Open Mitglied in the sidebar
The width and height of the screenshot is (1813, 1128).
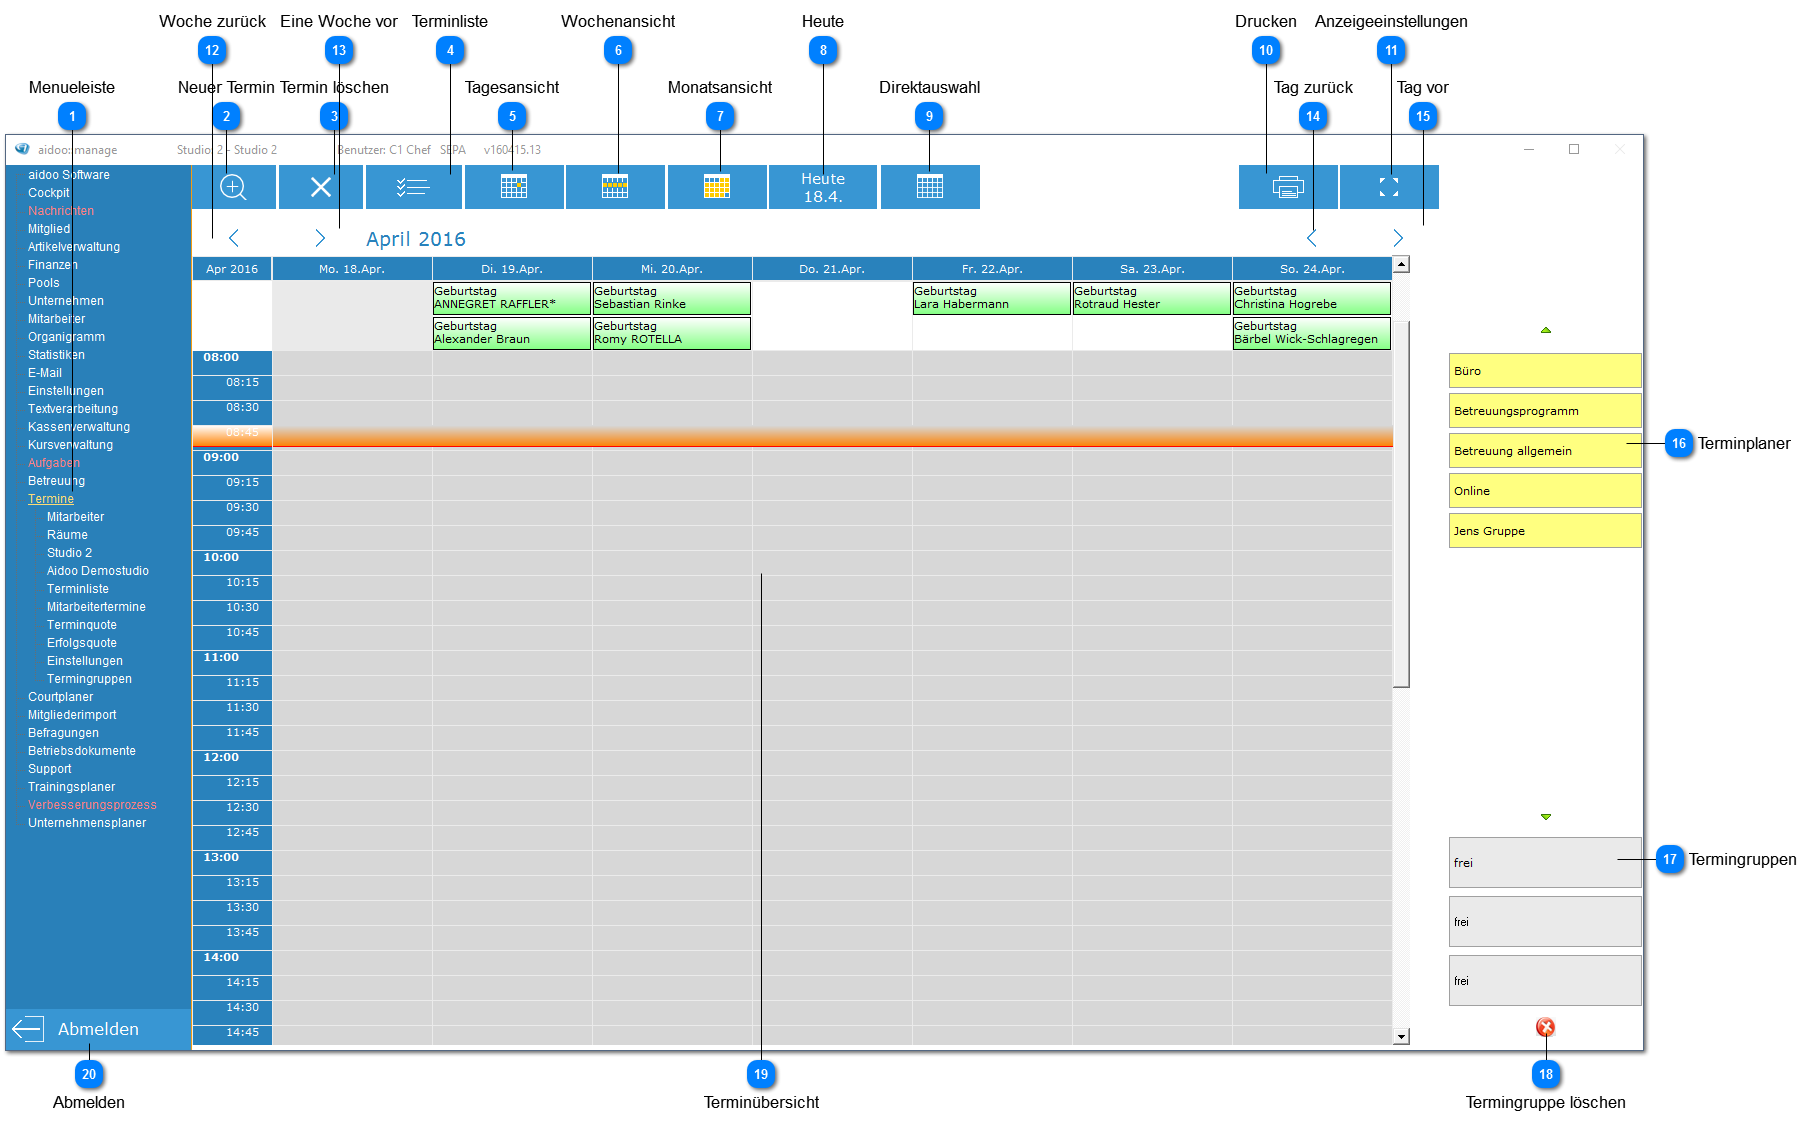pos(49,229)
